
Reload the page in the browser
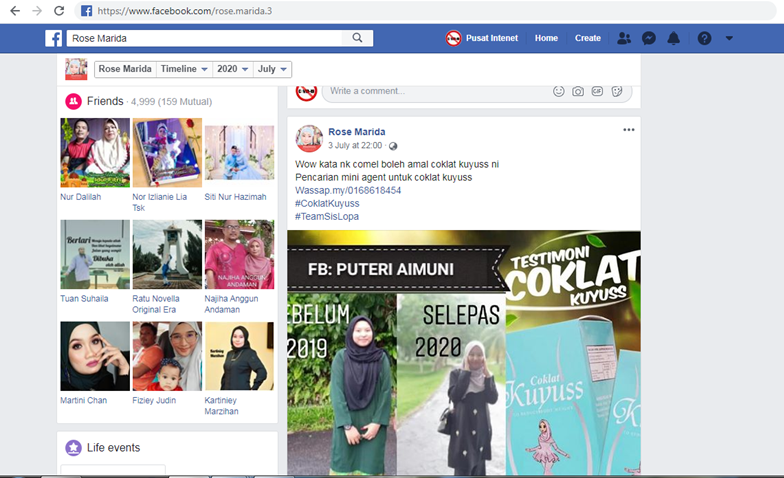59,11
